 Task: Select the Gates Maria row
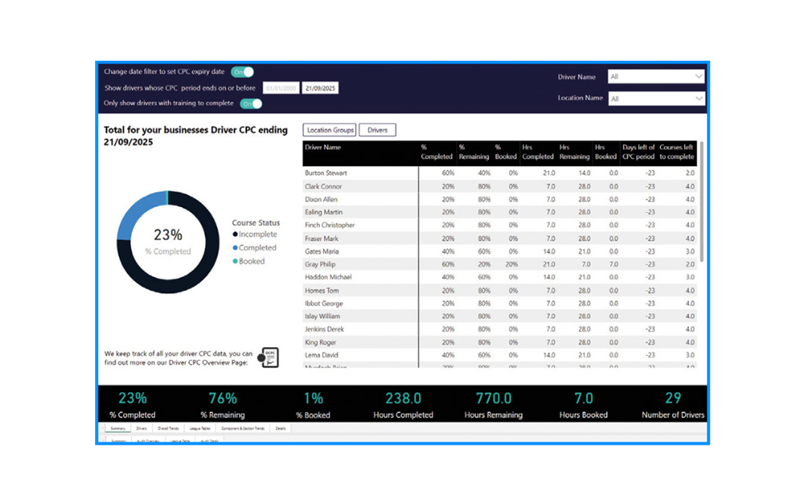pos(500,251)
